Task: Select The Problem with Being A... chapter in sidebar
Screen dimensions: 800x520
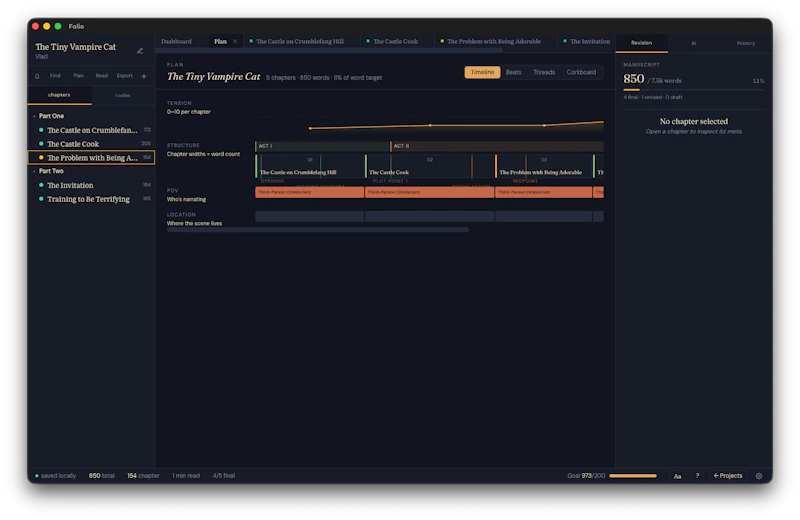Action: (91, 158)
